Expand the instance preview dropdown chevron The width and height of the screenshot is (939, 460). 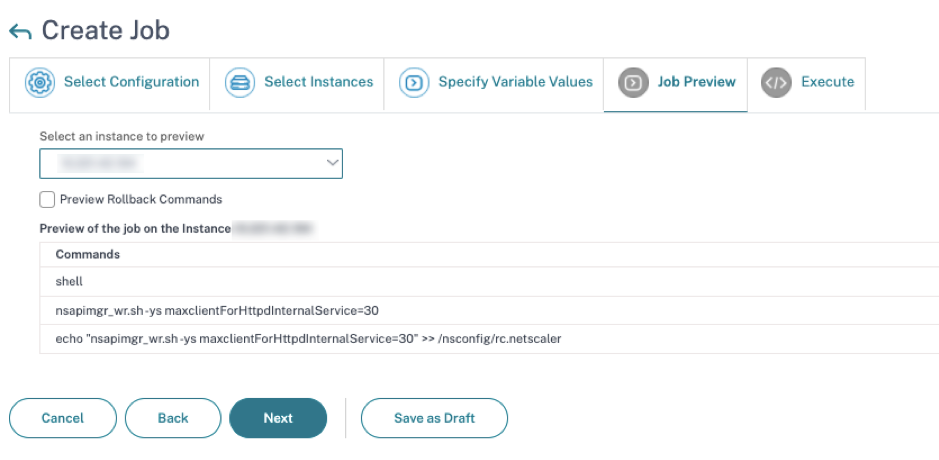click(x=332, y=163)
